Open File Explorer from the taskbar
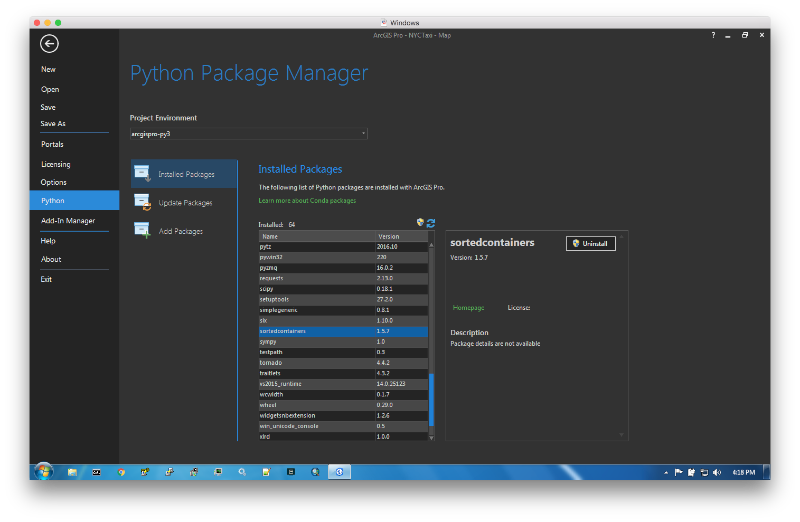This screenshot has height=522, width=800. (x=72, y=472)
